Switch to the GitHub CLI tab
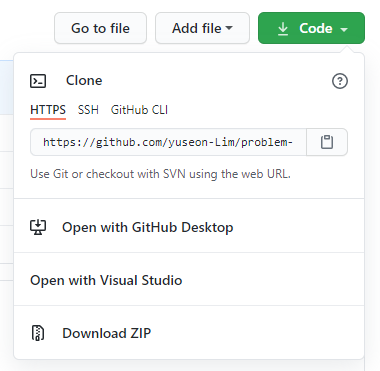The image size is (380, 371). pos(139,110)
